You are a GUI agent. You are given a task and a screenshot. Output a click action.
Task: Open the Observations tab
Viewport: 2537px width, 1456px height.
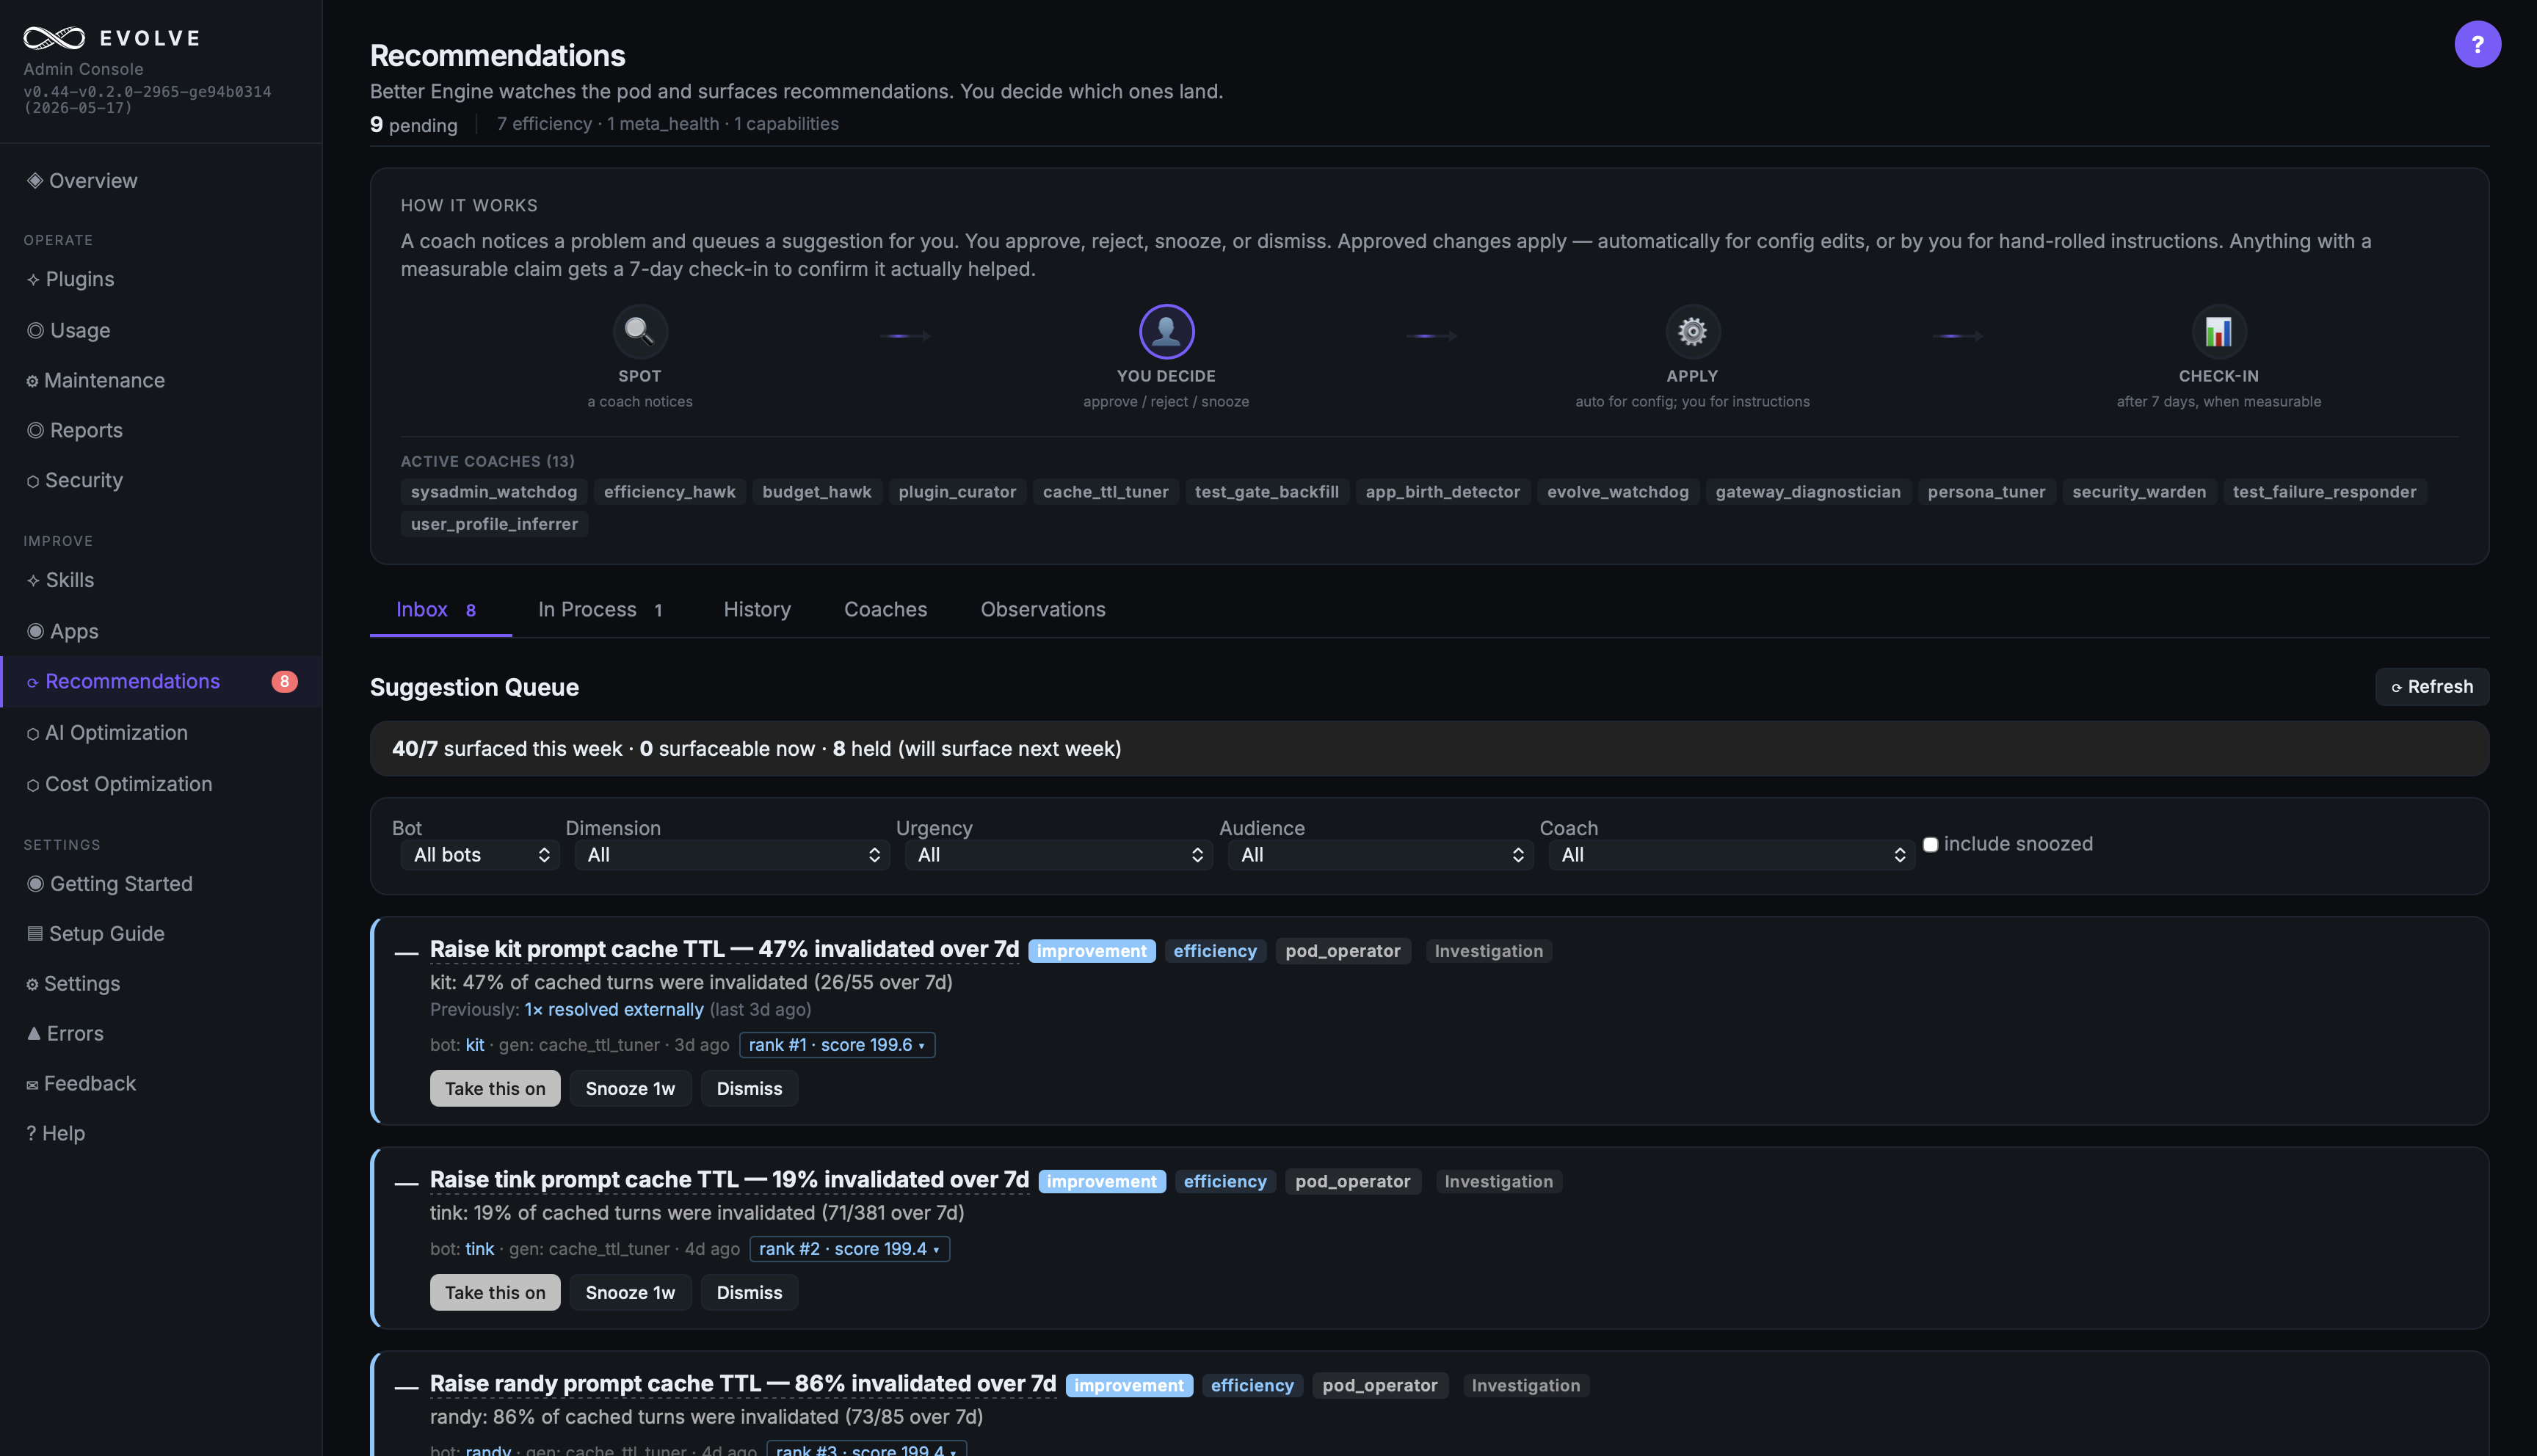click(1043, 609)
